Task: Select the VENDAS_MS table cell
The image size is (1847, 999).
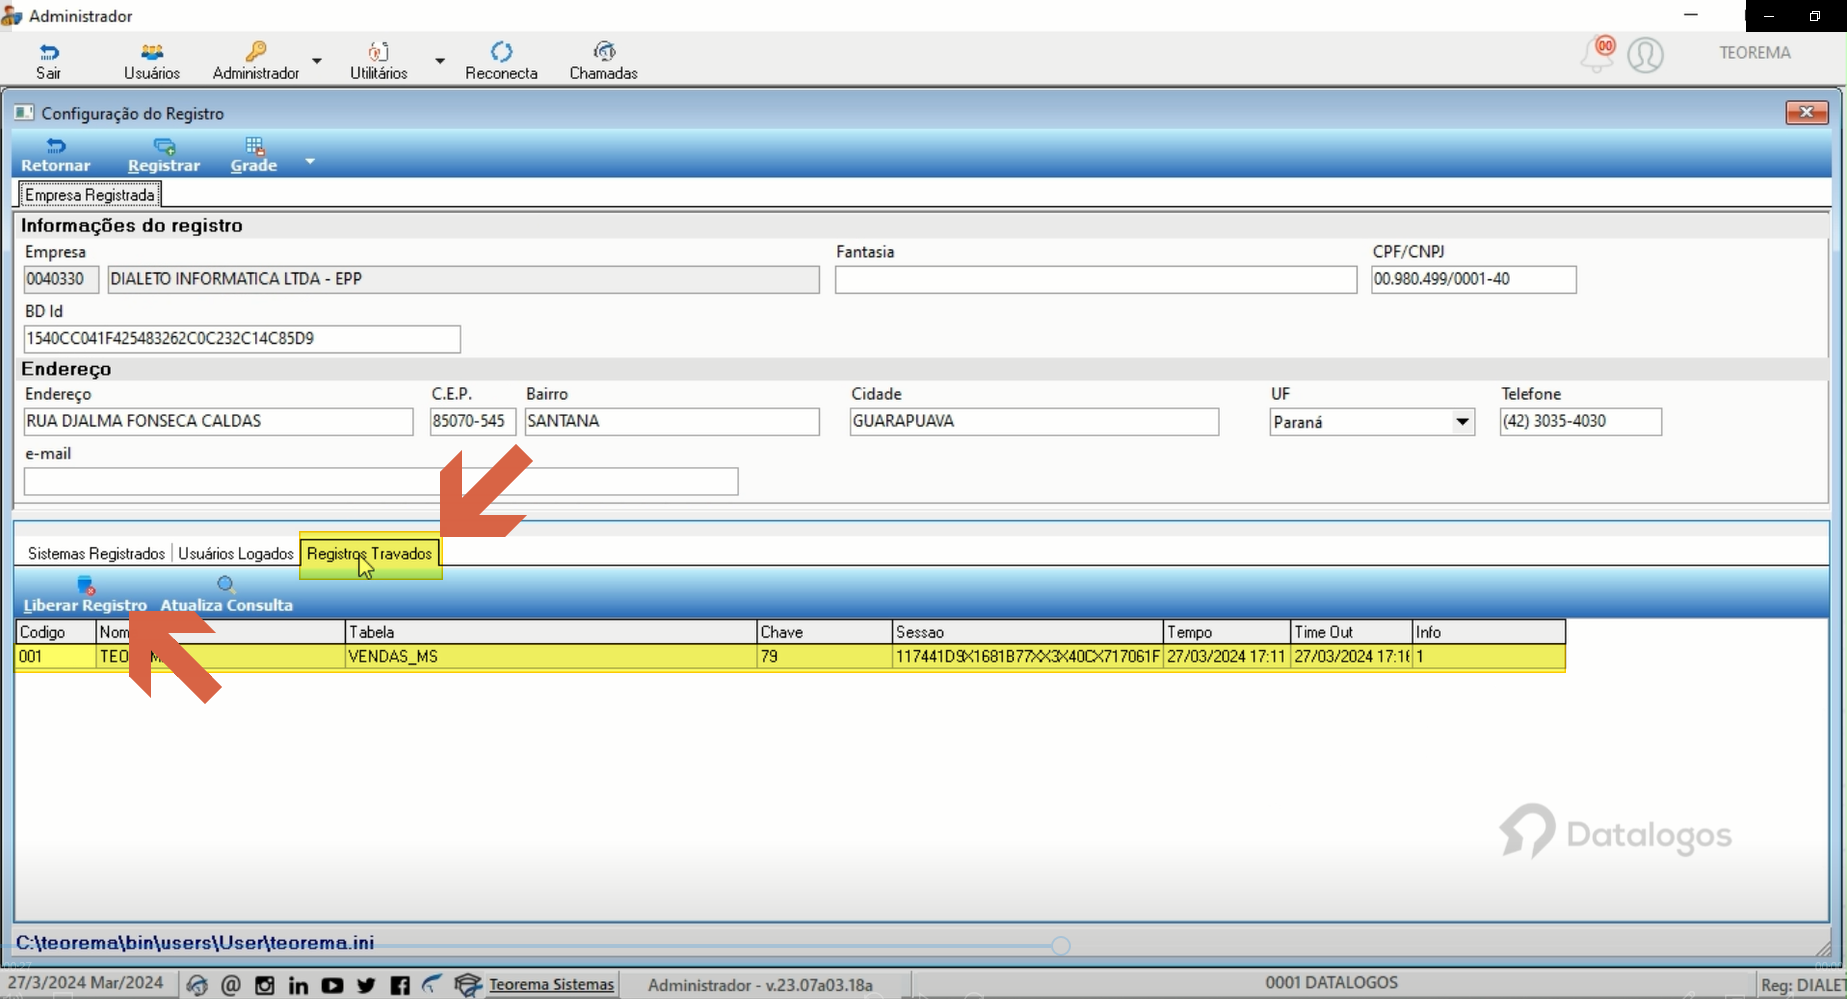Action: [x=550, y=657]
